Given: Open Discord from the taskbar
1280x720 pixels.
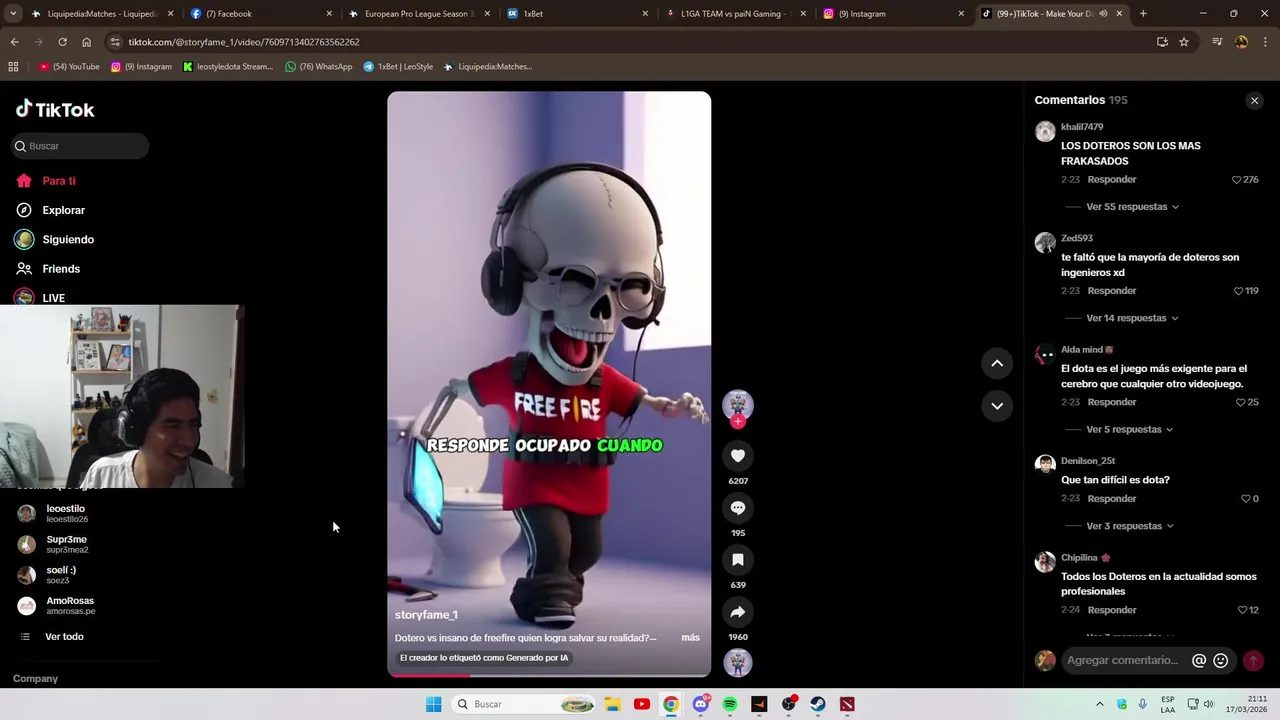Looking at the screenshot, I should tap(701, 704).
